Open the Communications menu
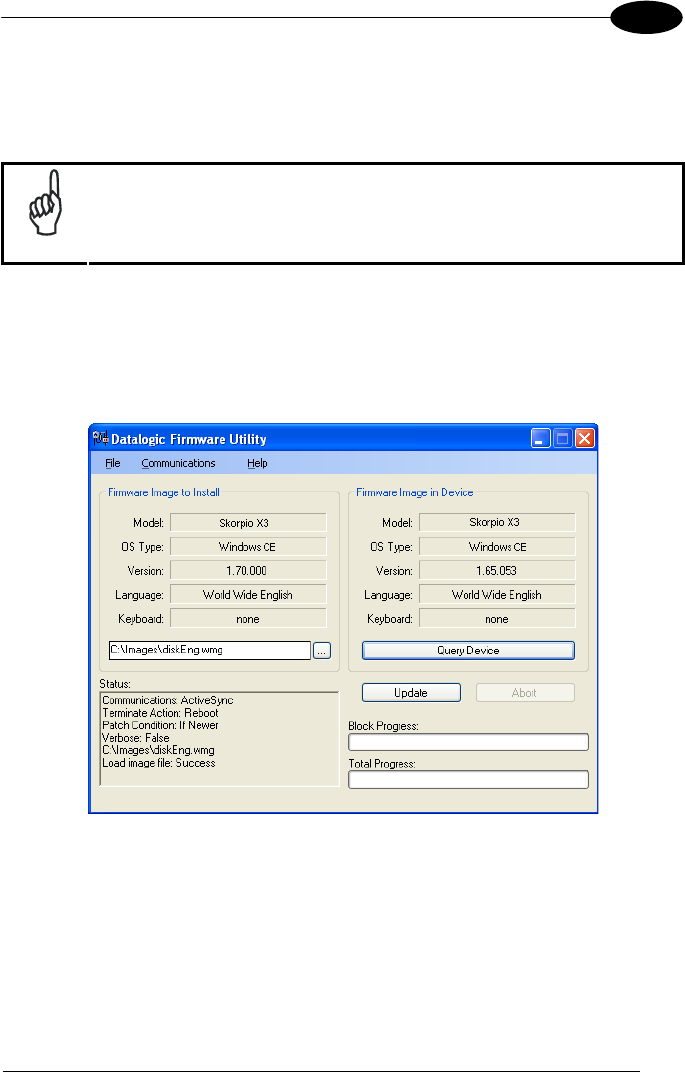685x1072 pixels. point(178,463)
